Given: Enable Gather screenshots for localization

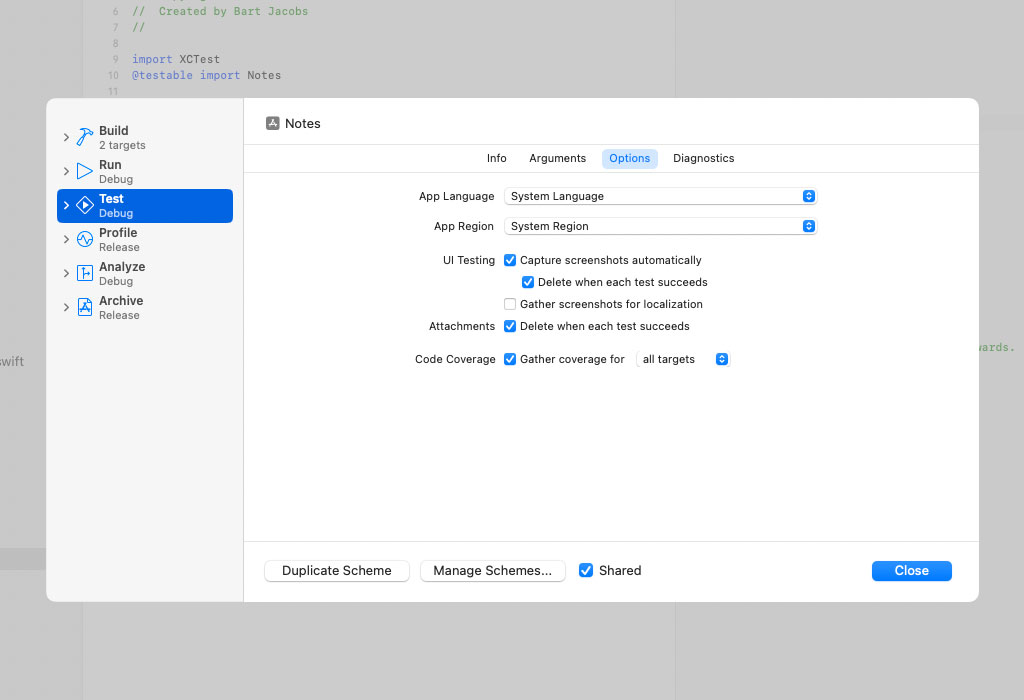Looking at the screenshot, I should (509, 304).
